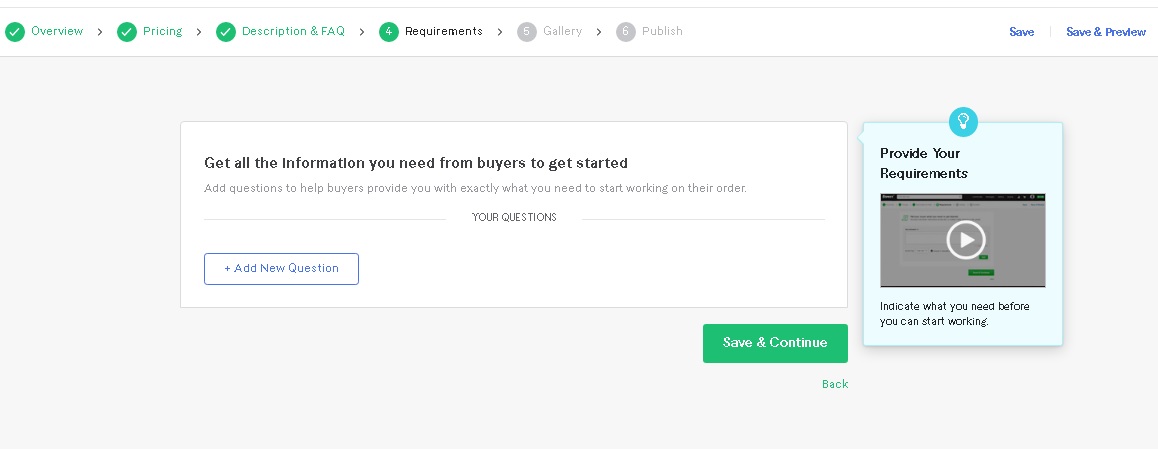Click the Pricing step green checkmark icon
This screenshot has width=1158, height=449.
coord(127,32)
